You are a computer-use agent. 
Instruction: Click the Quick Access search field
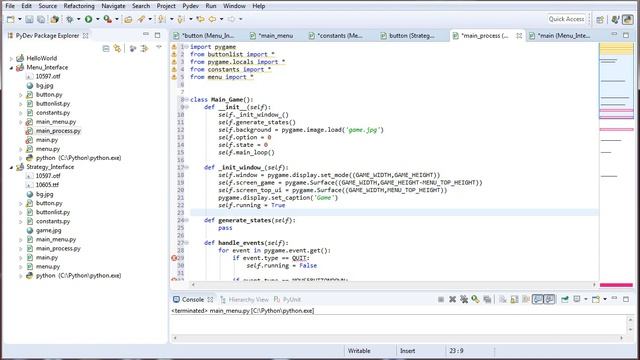tap(566, 19)
